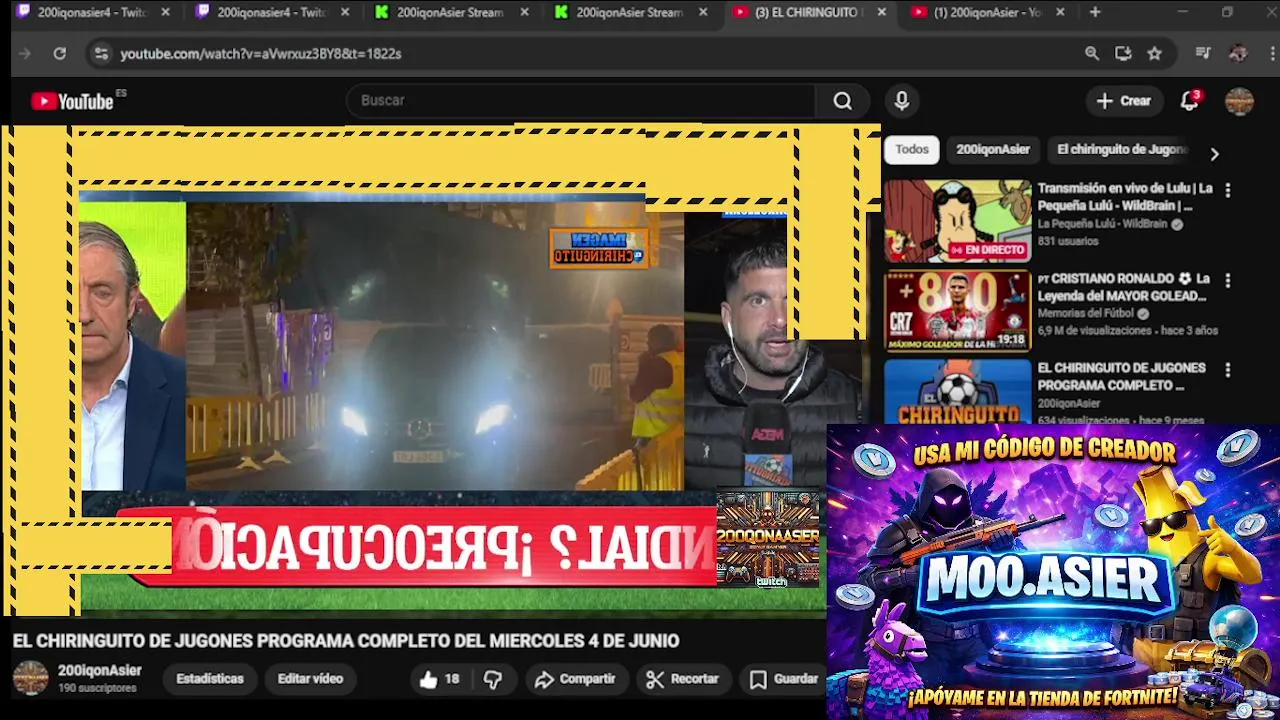Click the La Pequeña Lulú - WildBrain channel name
Image resolution: width=1280 pixels, height=720 pixels.
point(1104,224)
